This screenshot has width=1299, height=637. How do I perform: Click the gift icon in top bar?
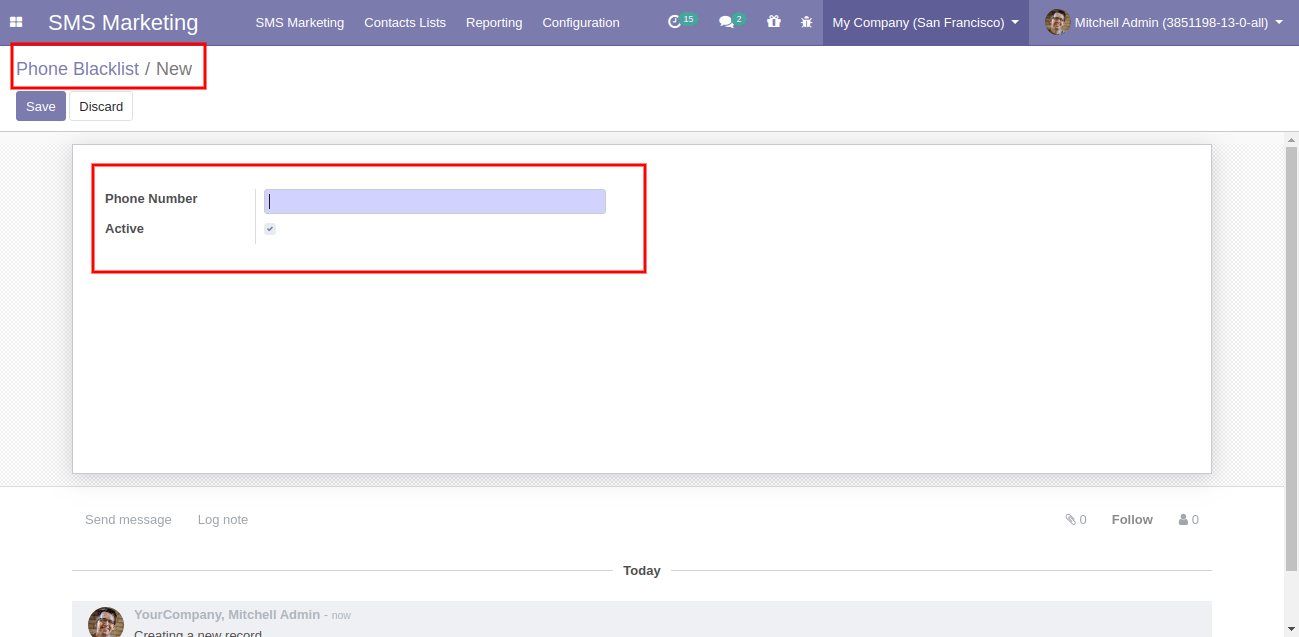coord(773,21)
